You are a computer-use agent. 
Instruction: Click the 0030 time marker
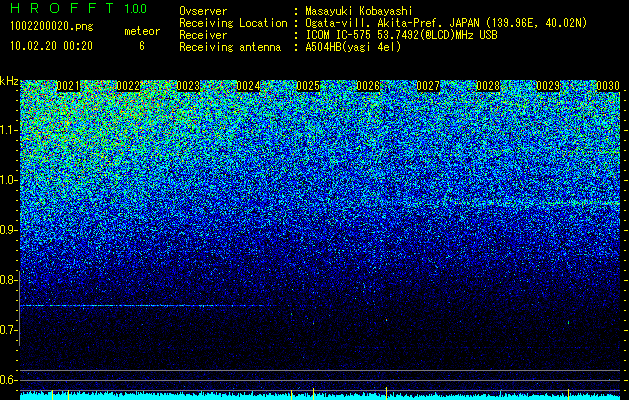(x=608, y=86)
